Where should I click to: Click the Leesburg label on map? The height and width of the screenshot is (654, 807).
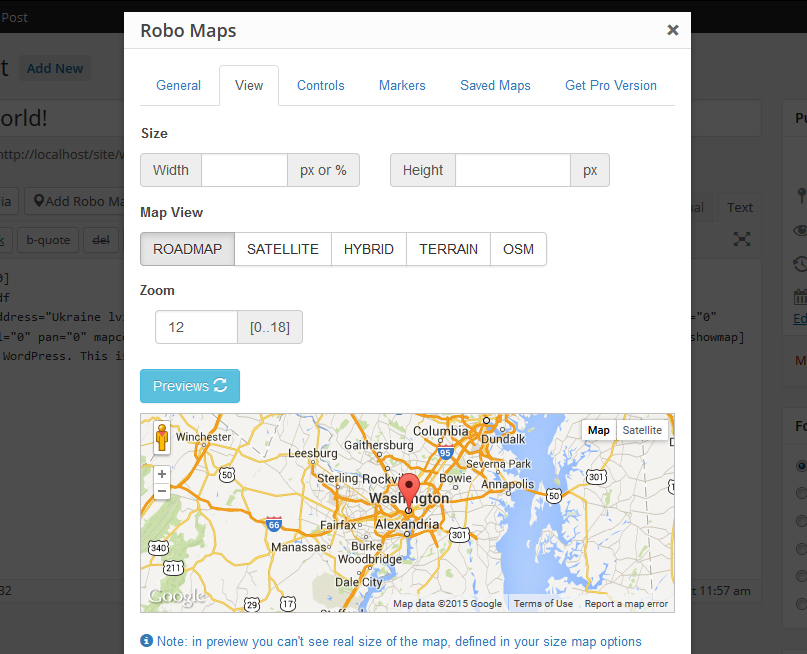312,453
